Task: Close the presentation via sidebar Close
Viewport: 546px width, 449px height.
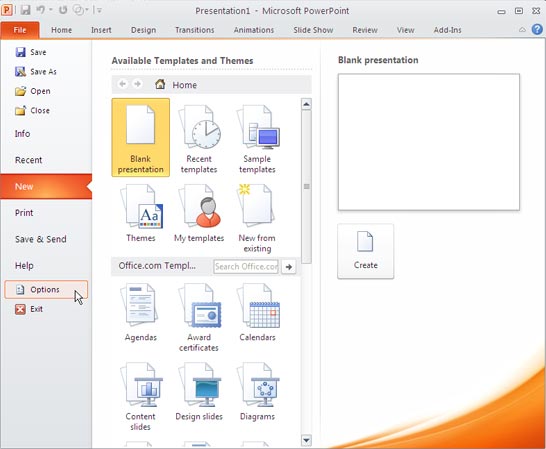Action: pos(32,110)
